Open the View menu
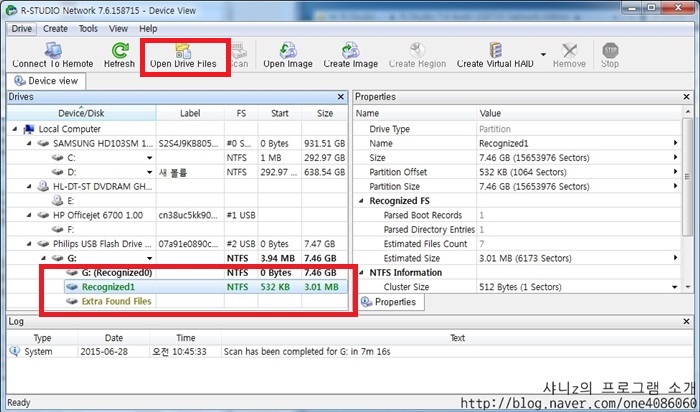This screenshot has width=700, height=412. point(118,29)
